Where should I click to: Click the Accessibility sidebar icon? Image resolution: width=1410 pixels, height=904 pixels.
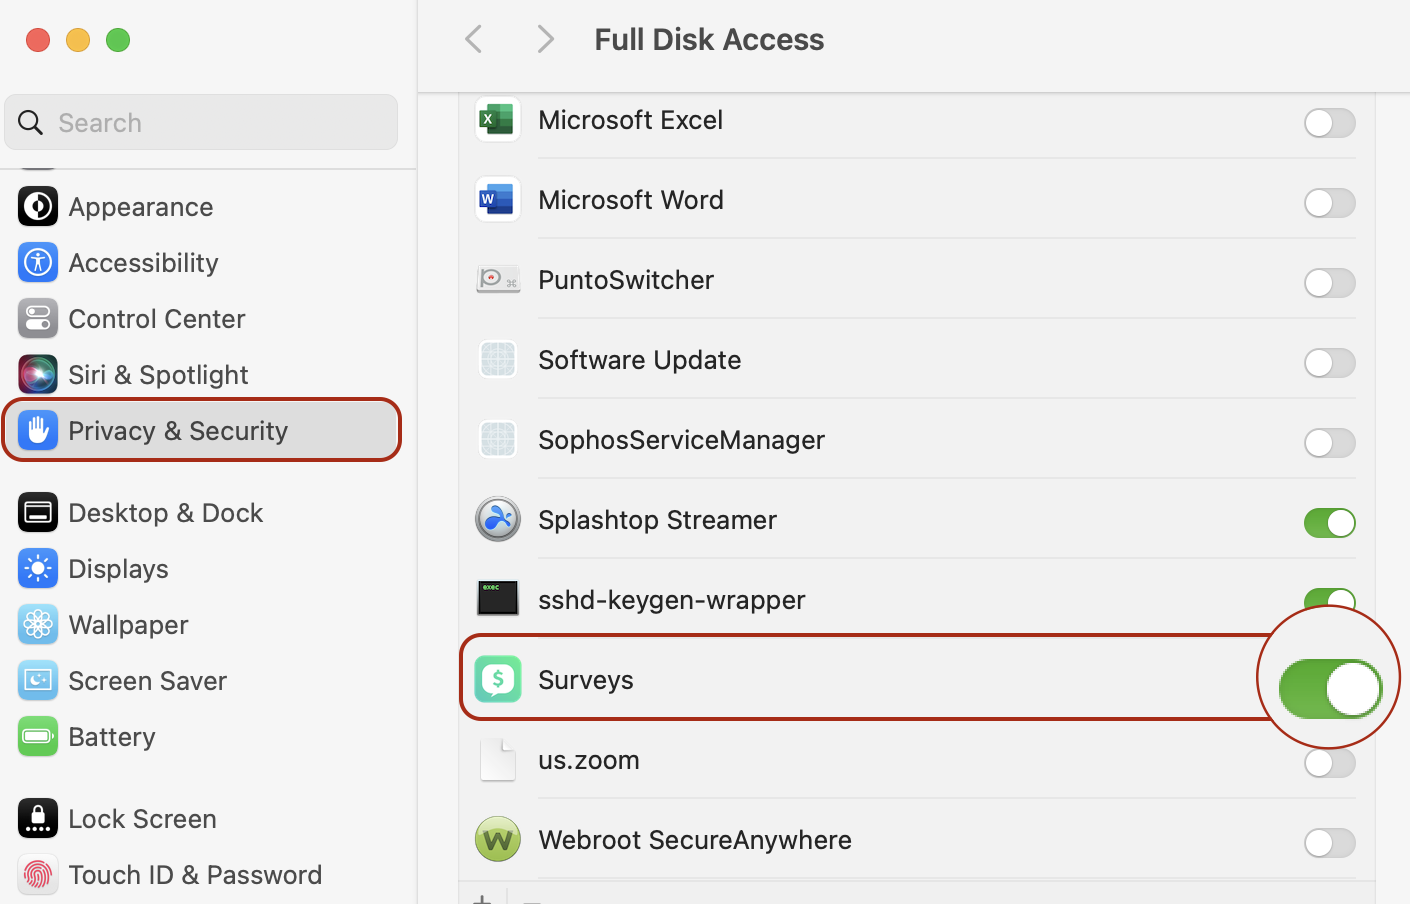point(38,263)
